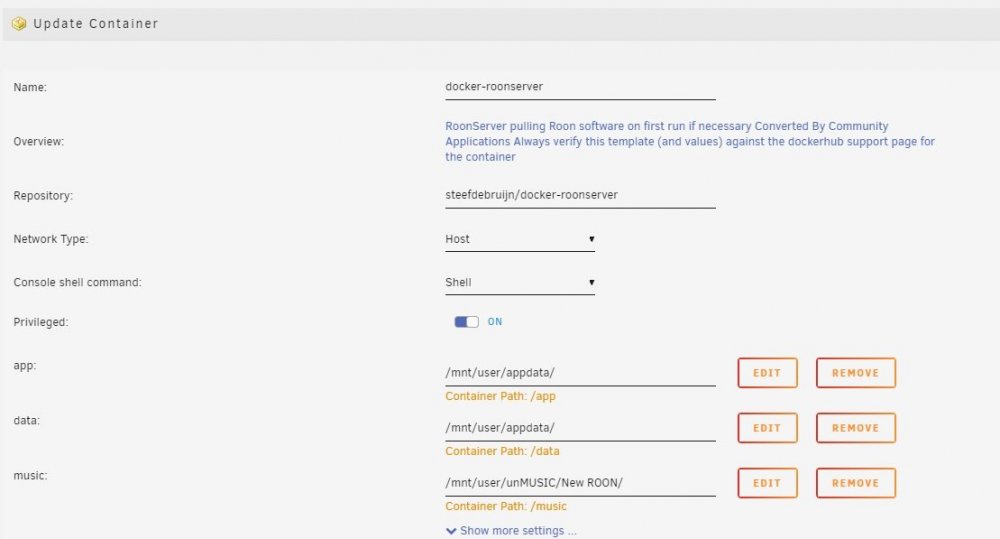The width and height of the screenshot is (1000, 539).
Task: Click the 'Container Path: /music' text
Action: point(506,506)
